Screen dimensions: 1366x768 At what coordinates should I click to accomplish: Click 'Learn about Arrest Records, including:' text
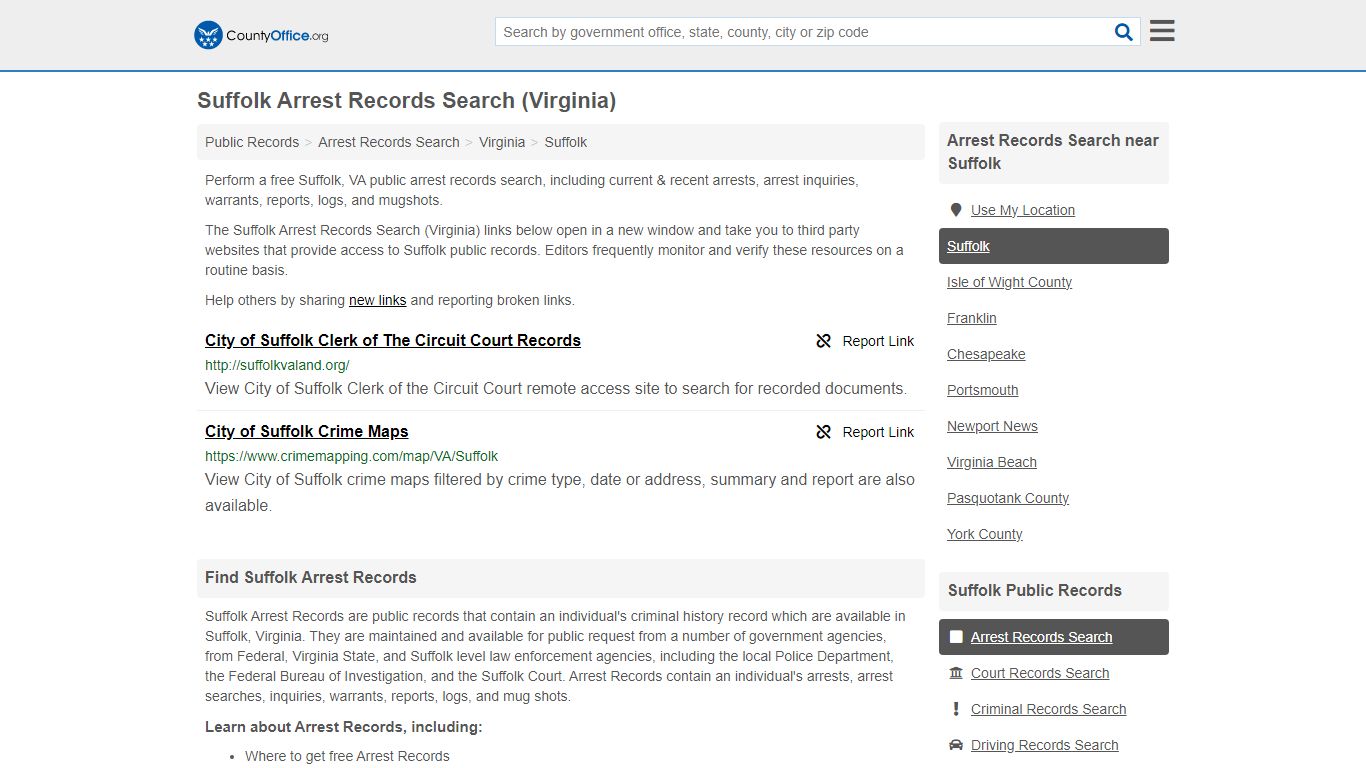coord(344,727)
